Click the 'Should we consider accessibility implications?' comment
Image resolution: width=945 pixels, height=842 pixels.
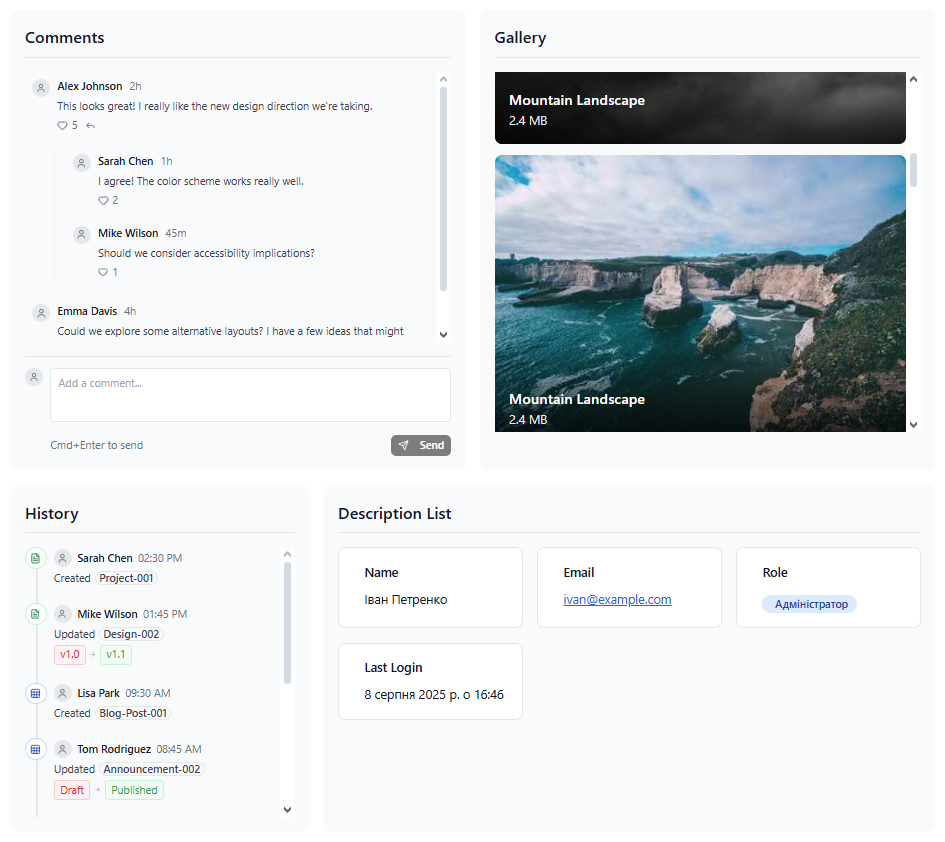pos(206,253)
